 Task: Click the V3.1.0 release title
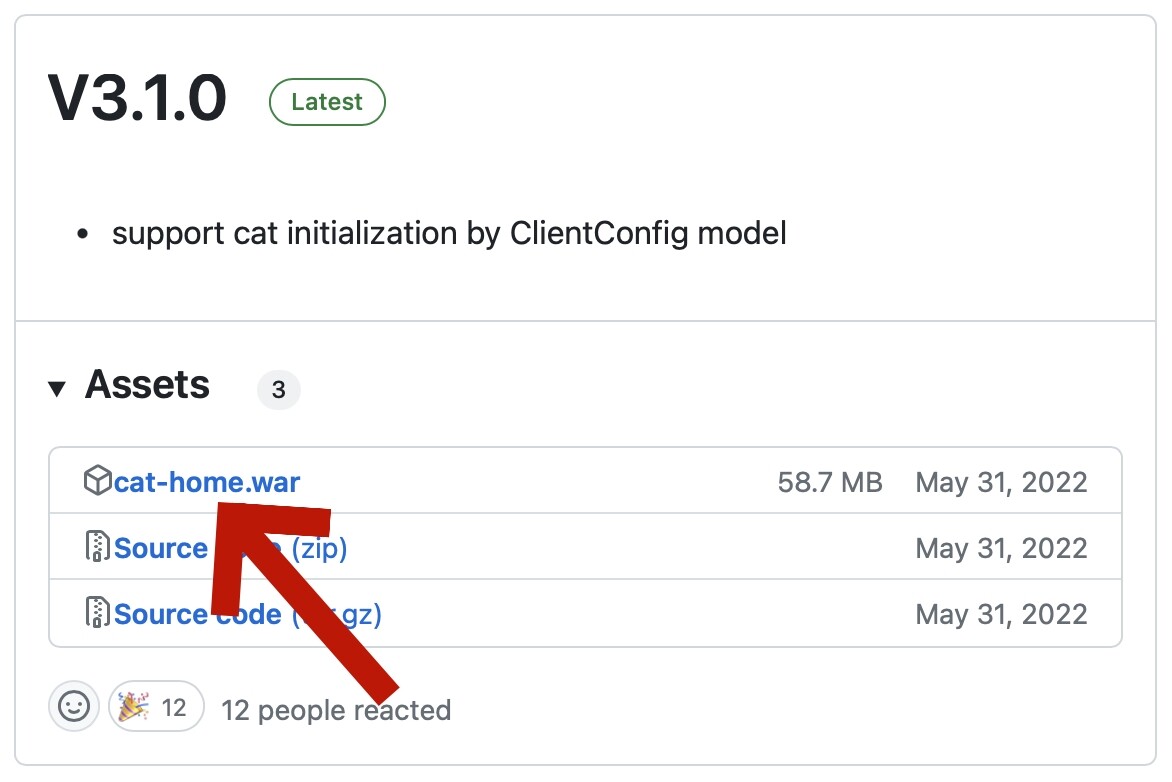[137, 100]
